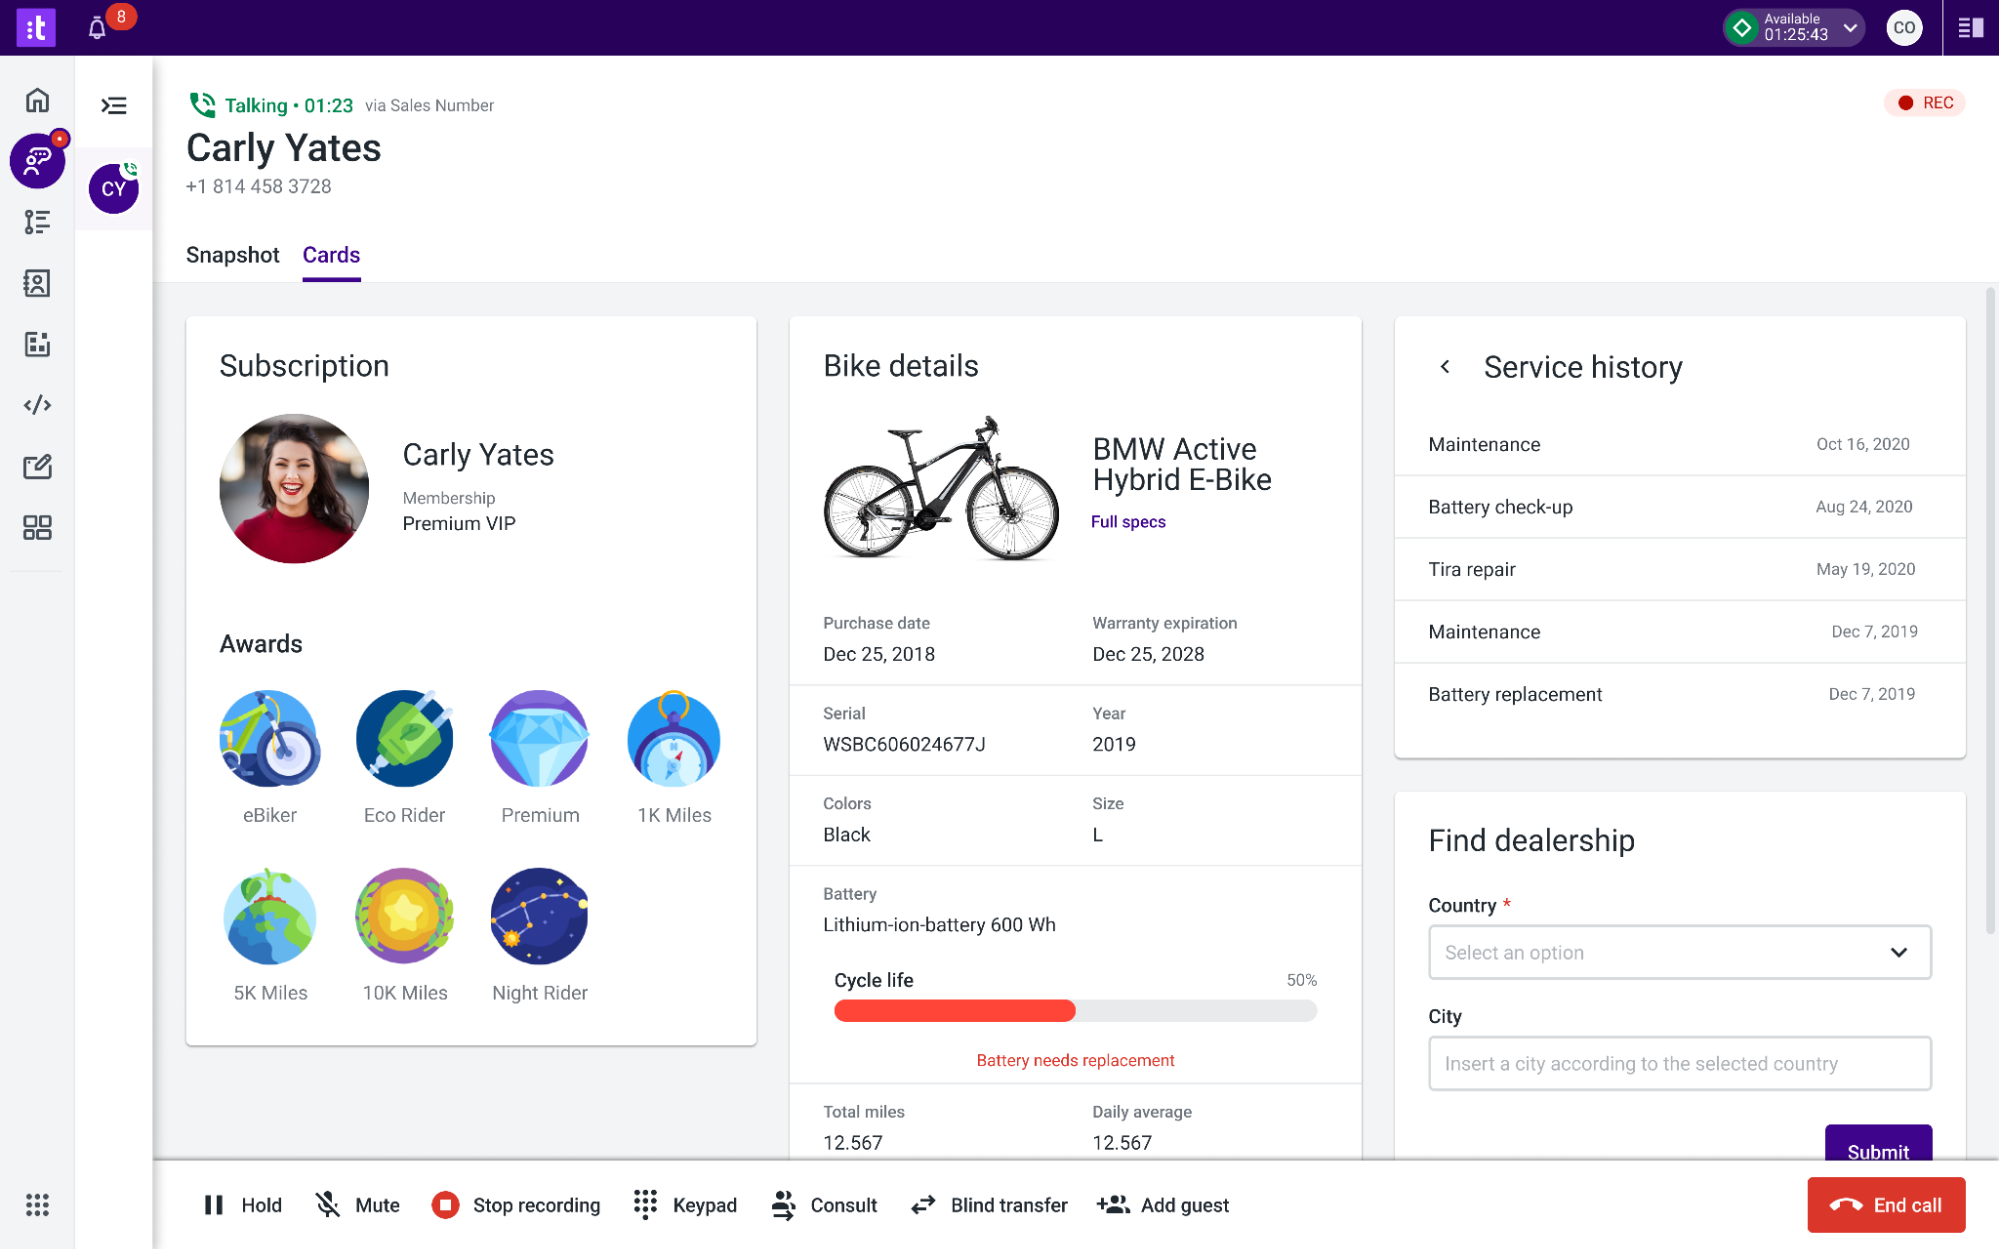Open Full specs for the E-Bike
The height and width of the screenshot is (1250, 1999).
[x=1128, y=521]
